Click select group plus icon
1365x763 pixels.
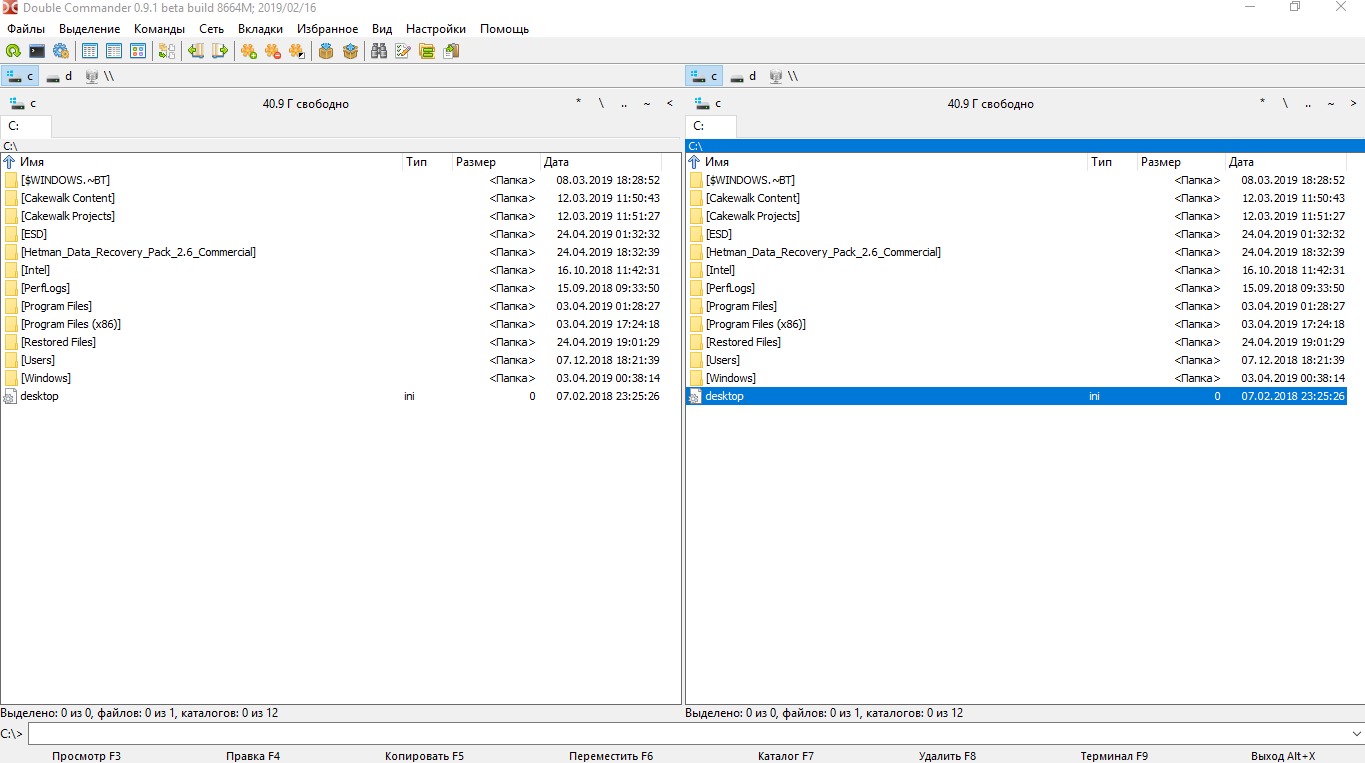point(249,51)
